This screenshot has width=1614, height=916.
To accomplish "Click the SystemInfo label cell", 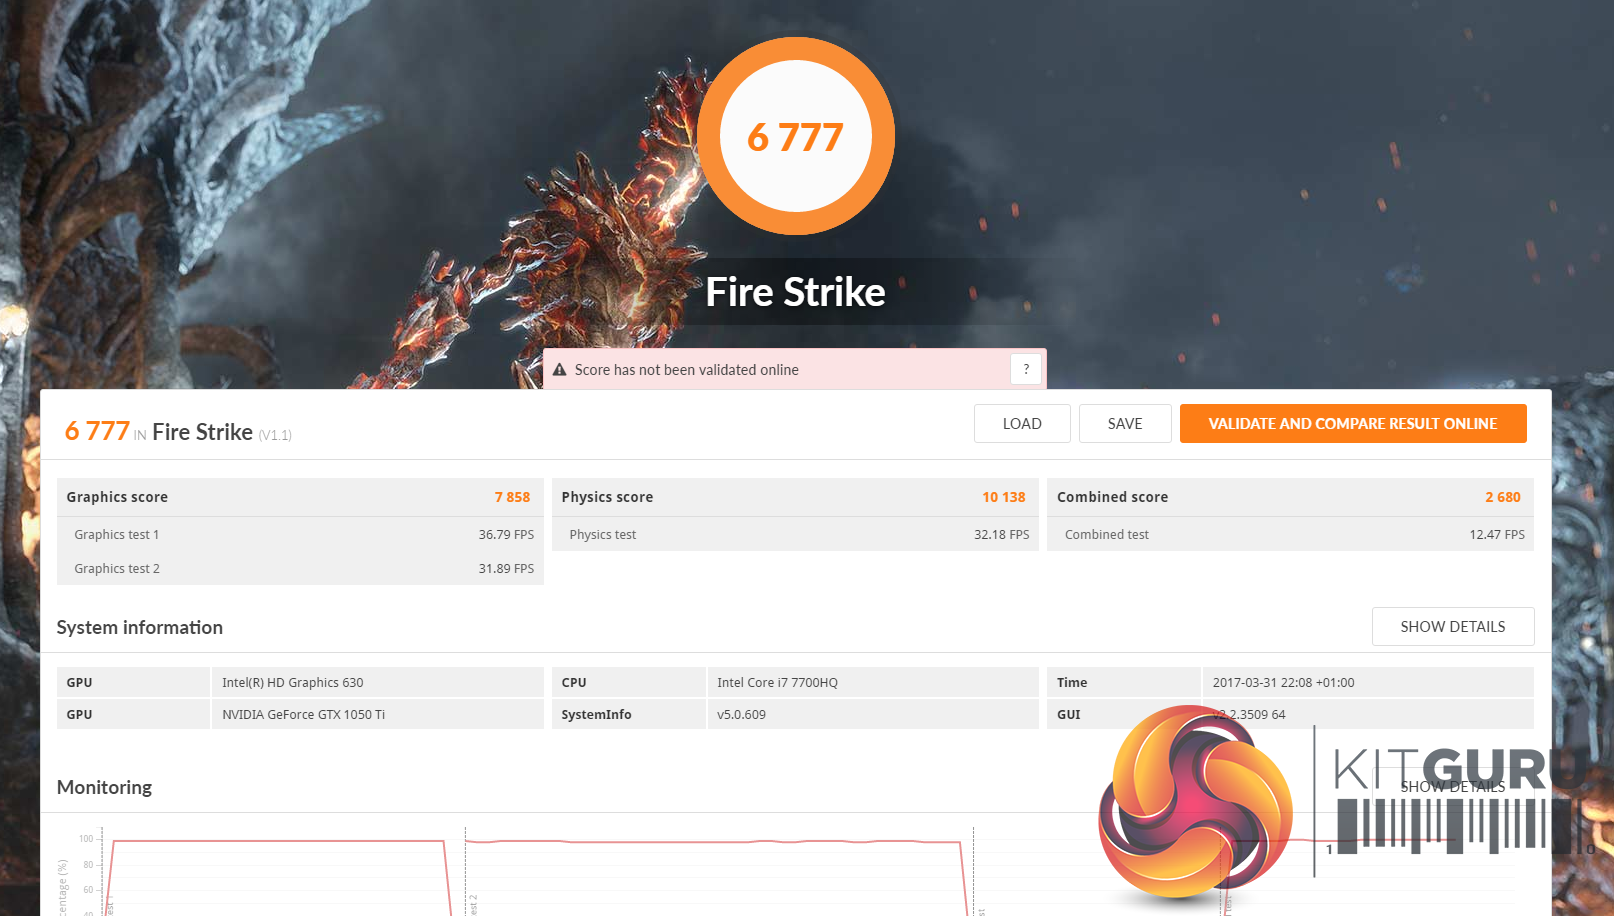I will click(x=629, y=714).
